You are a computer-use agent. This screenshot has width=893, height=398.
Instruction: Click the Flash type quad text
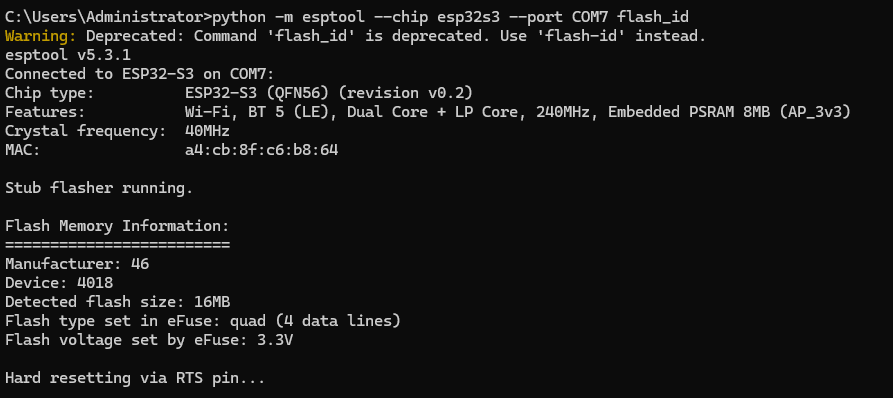point(203,321)
